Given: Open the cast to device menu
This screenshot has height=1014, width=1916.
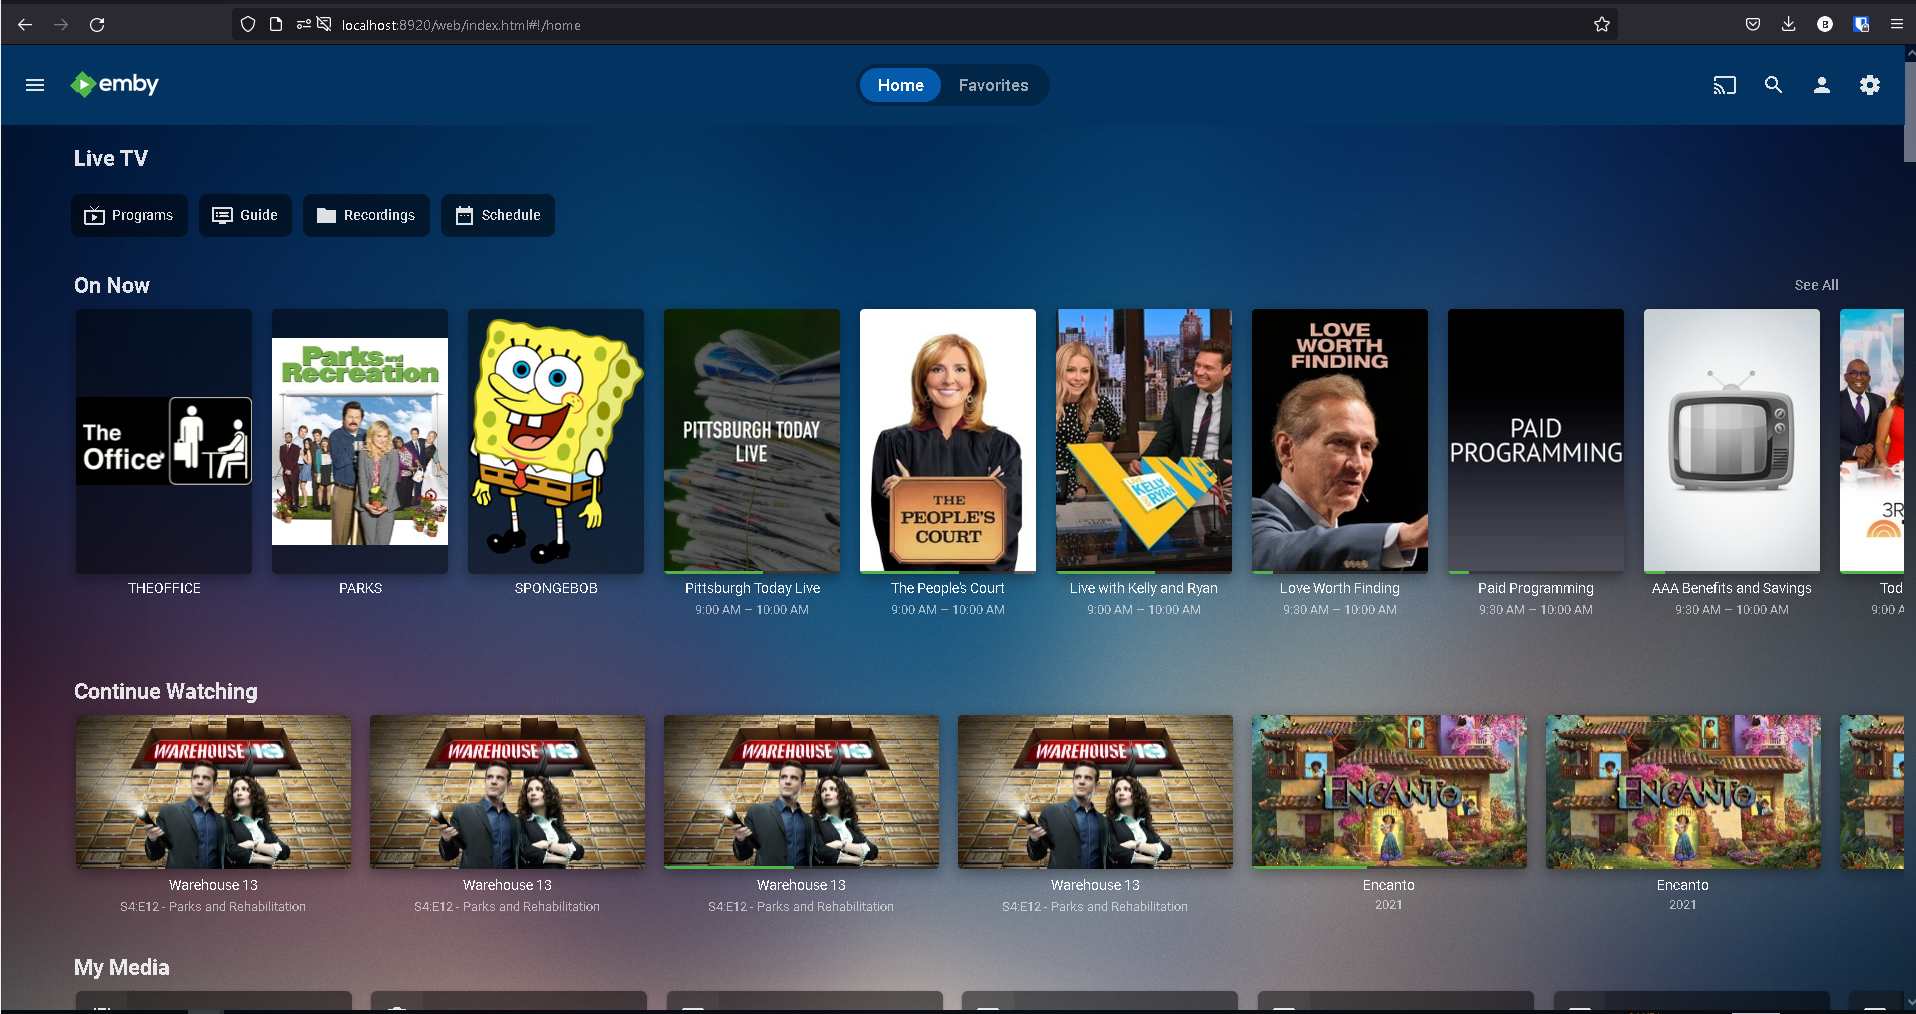Looking at the screenshot, I should point(1725,85).
